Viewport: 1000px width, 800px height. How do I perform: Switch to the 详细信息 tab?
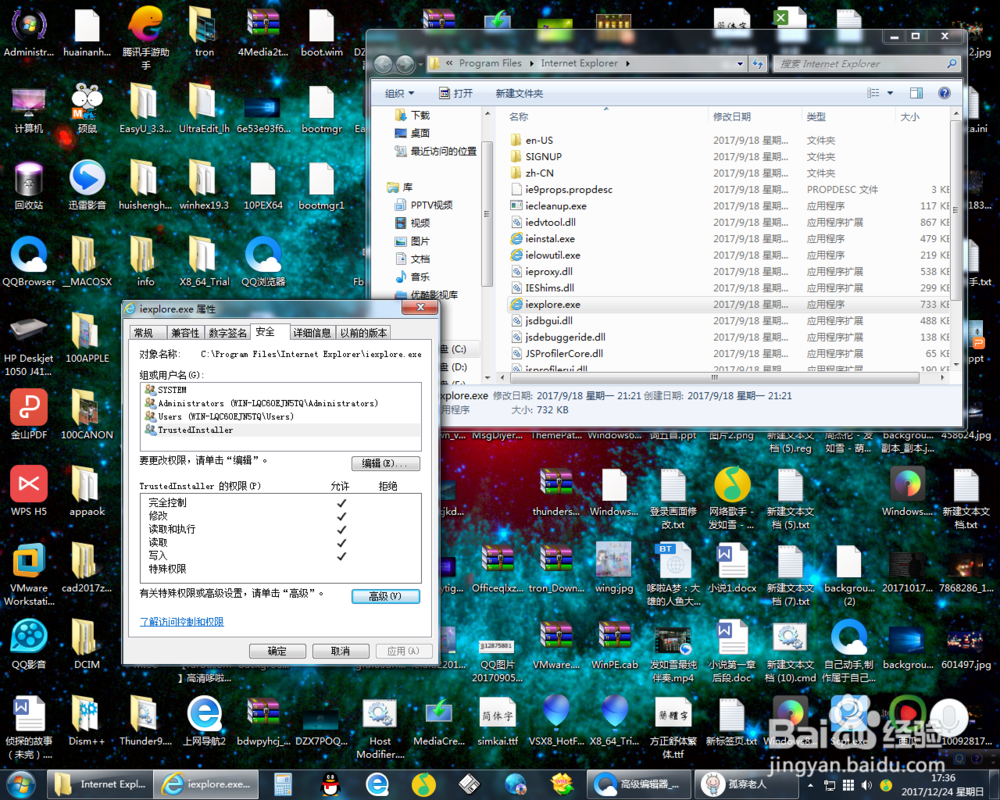click(312, 333)
